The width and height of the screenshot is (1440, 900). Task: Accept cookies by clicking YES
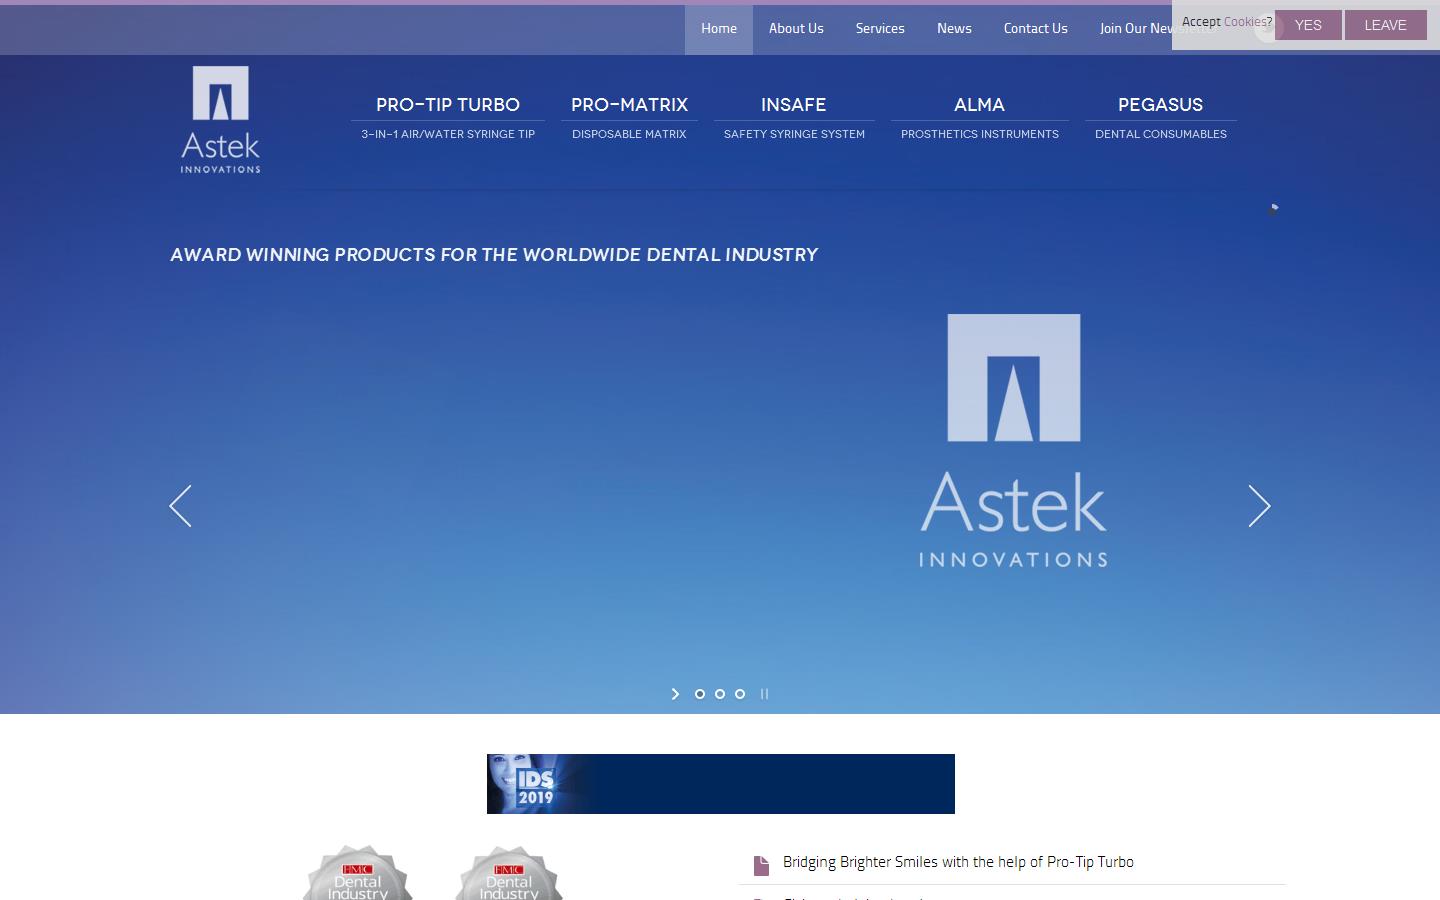coord(1307,25)
